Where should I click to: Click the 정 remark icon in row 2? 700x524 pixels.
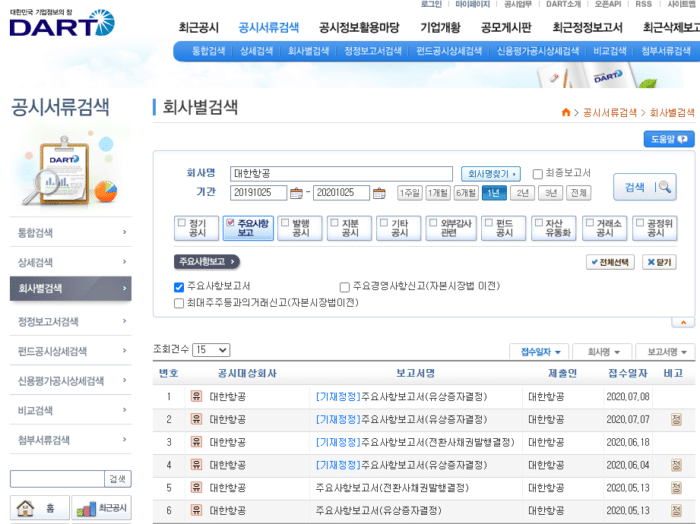coord(676,419)
